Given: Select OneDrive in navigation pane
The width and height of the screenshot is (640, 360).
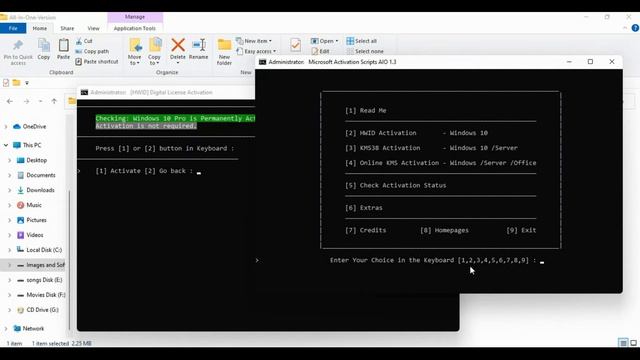Looking at the screenshot, I should pyautogui.click(x=34, y=127).
